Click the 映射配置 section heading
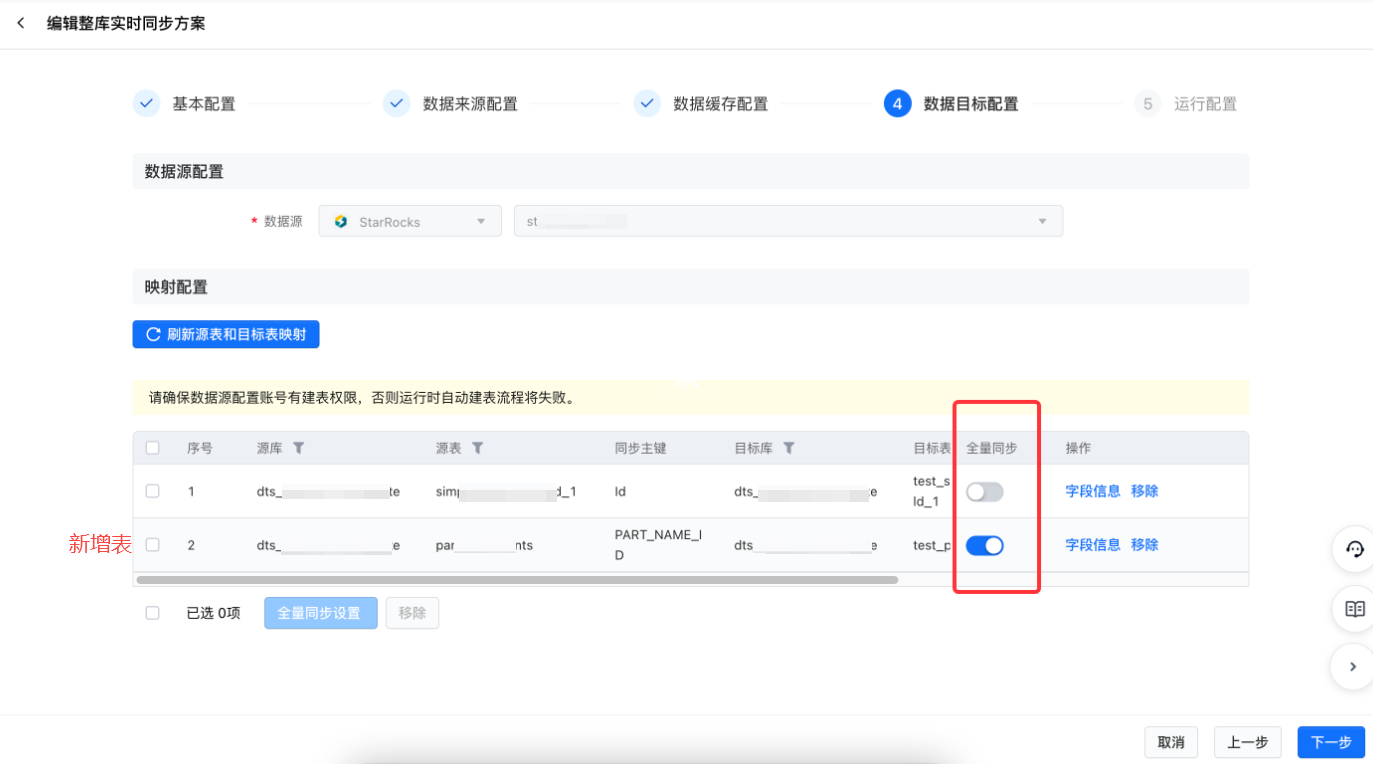 pos(176,287)
